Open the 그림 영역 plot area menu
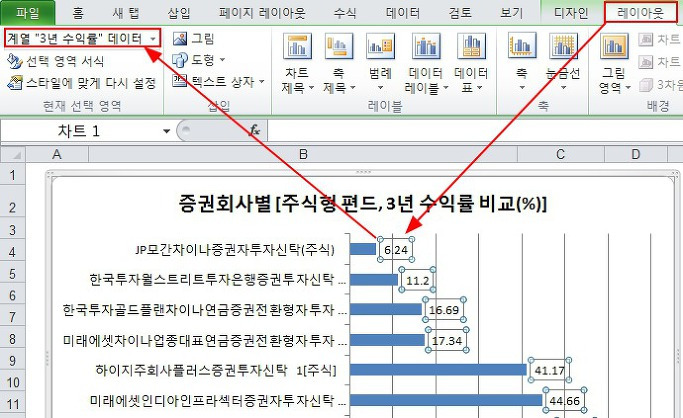The height and width of the screenshot is (418, 683). 614,63
